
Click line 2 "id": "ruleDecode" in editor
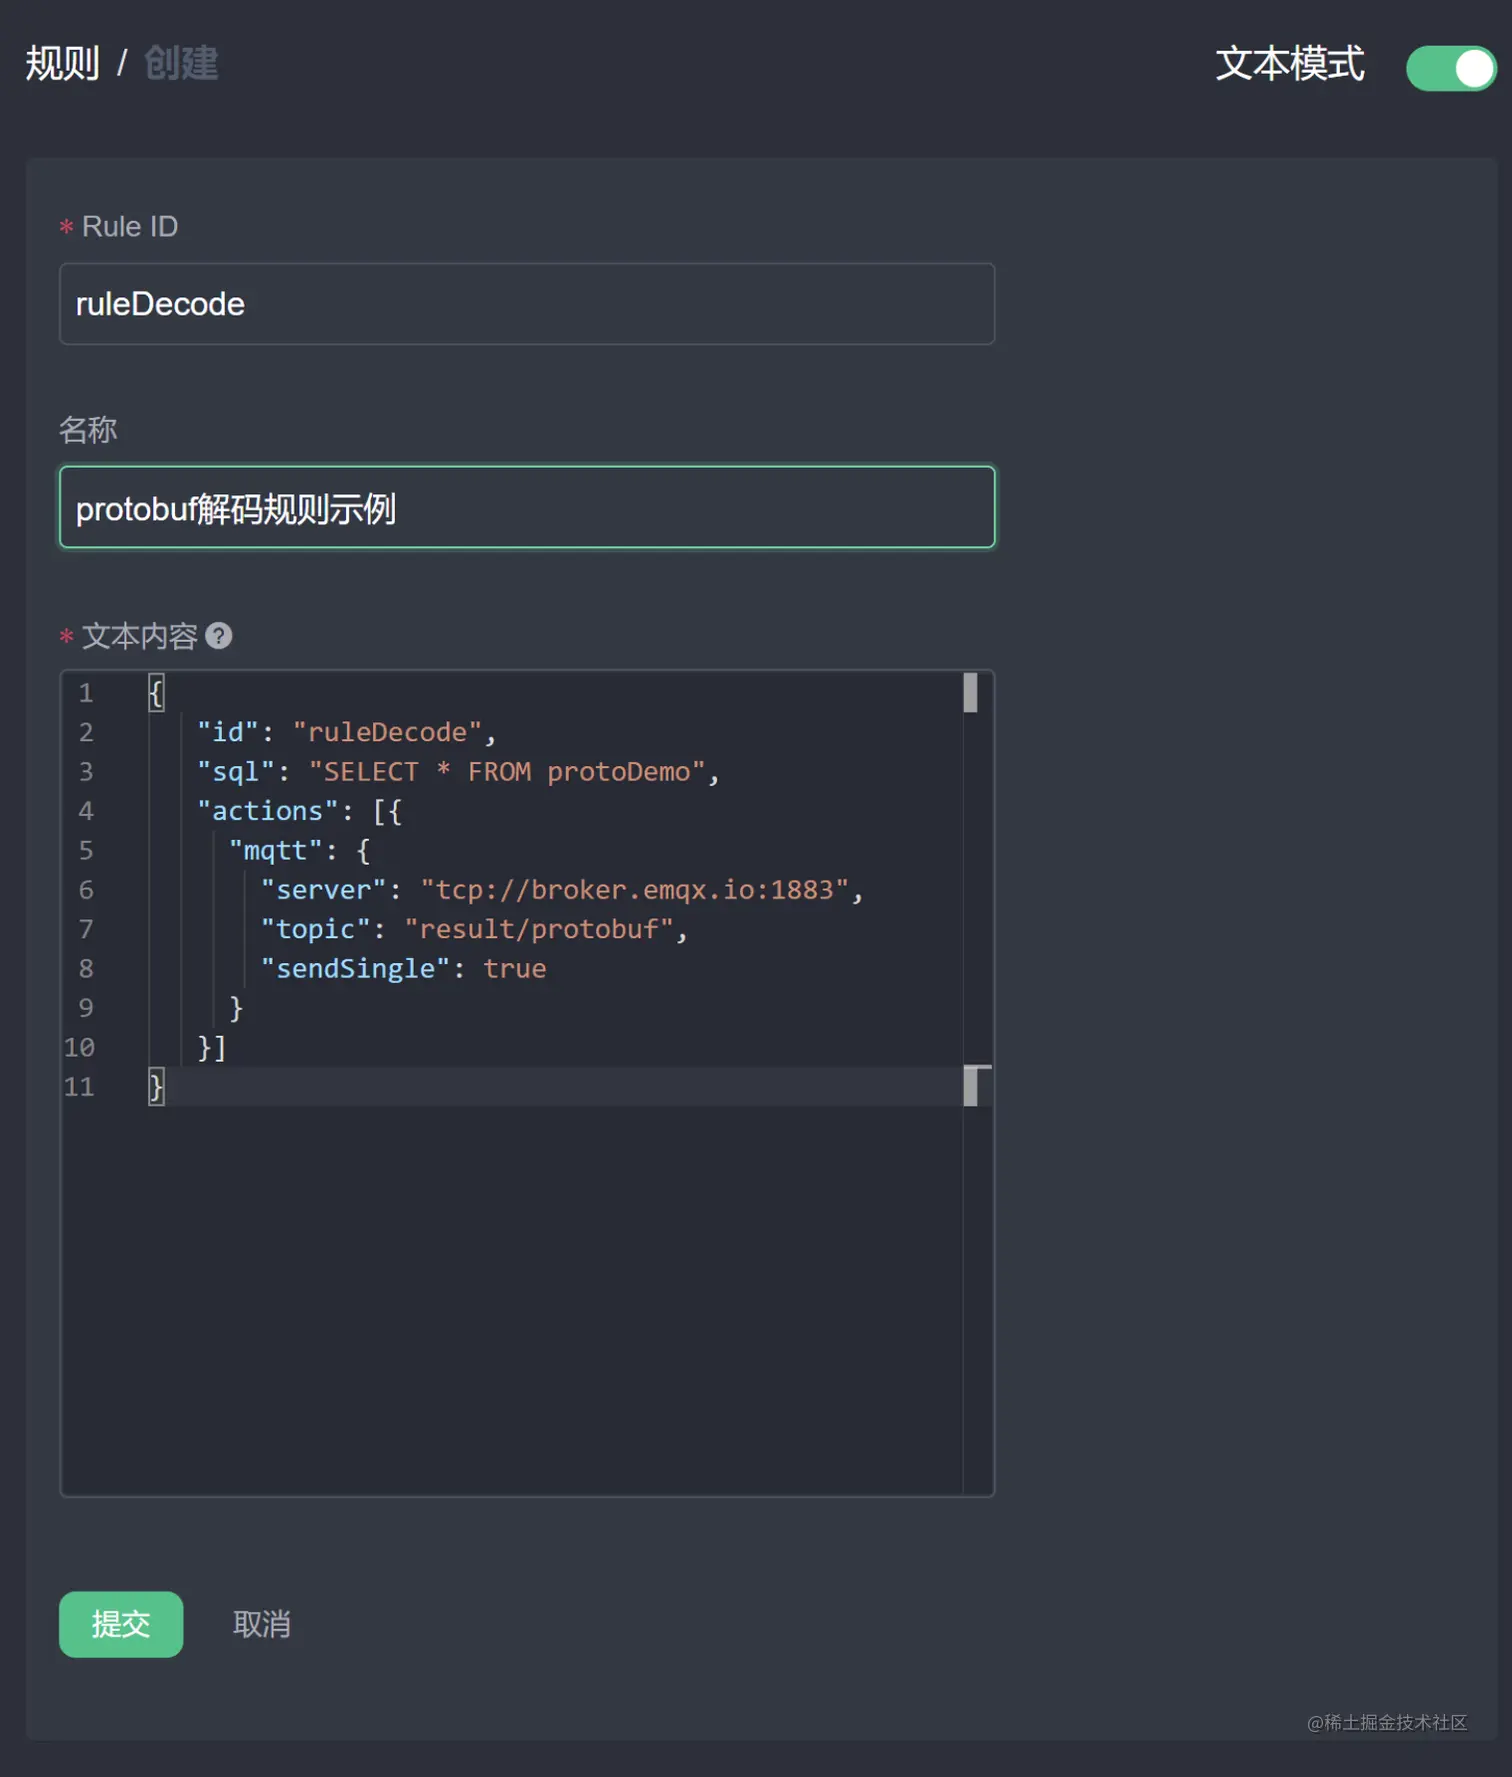pyautogui.click(x=346, y=732)
